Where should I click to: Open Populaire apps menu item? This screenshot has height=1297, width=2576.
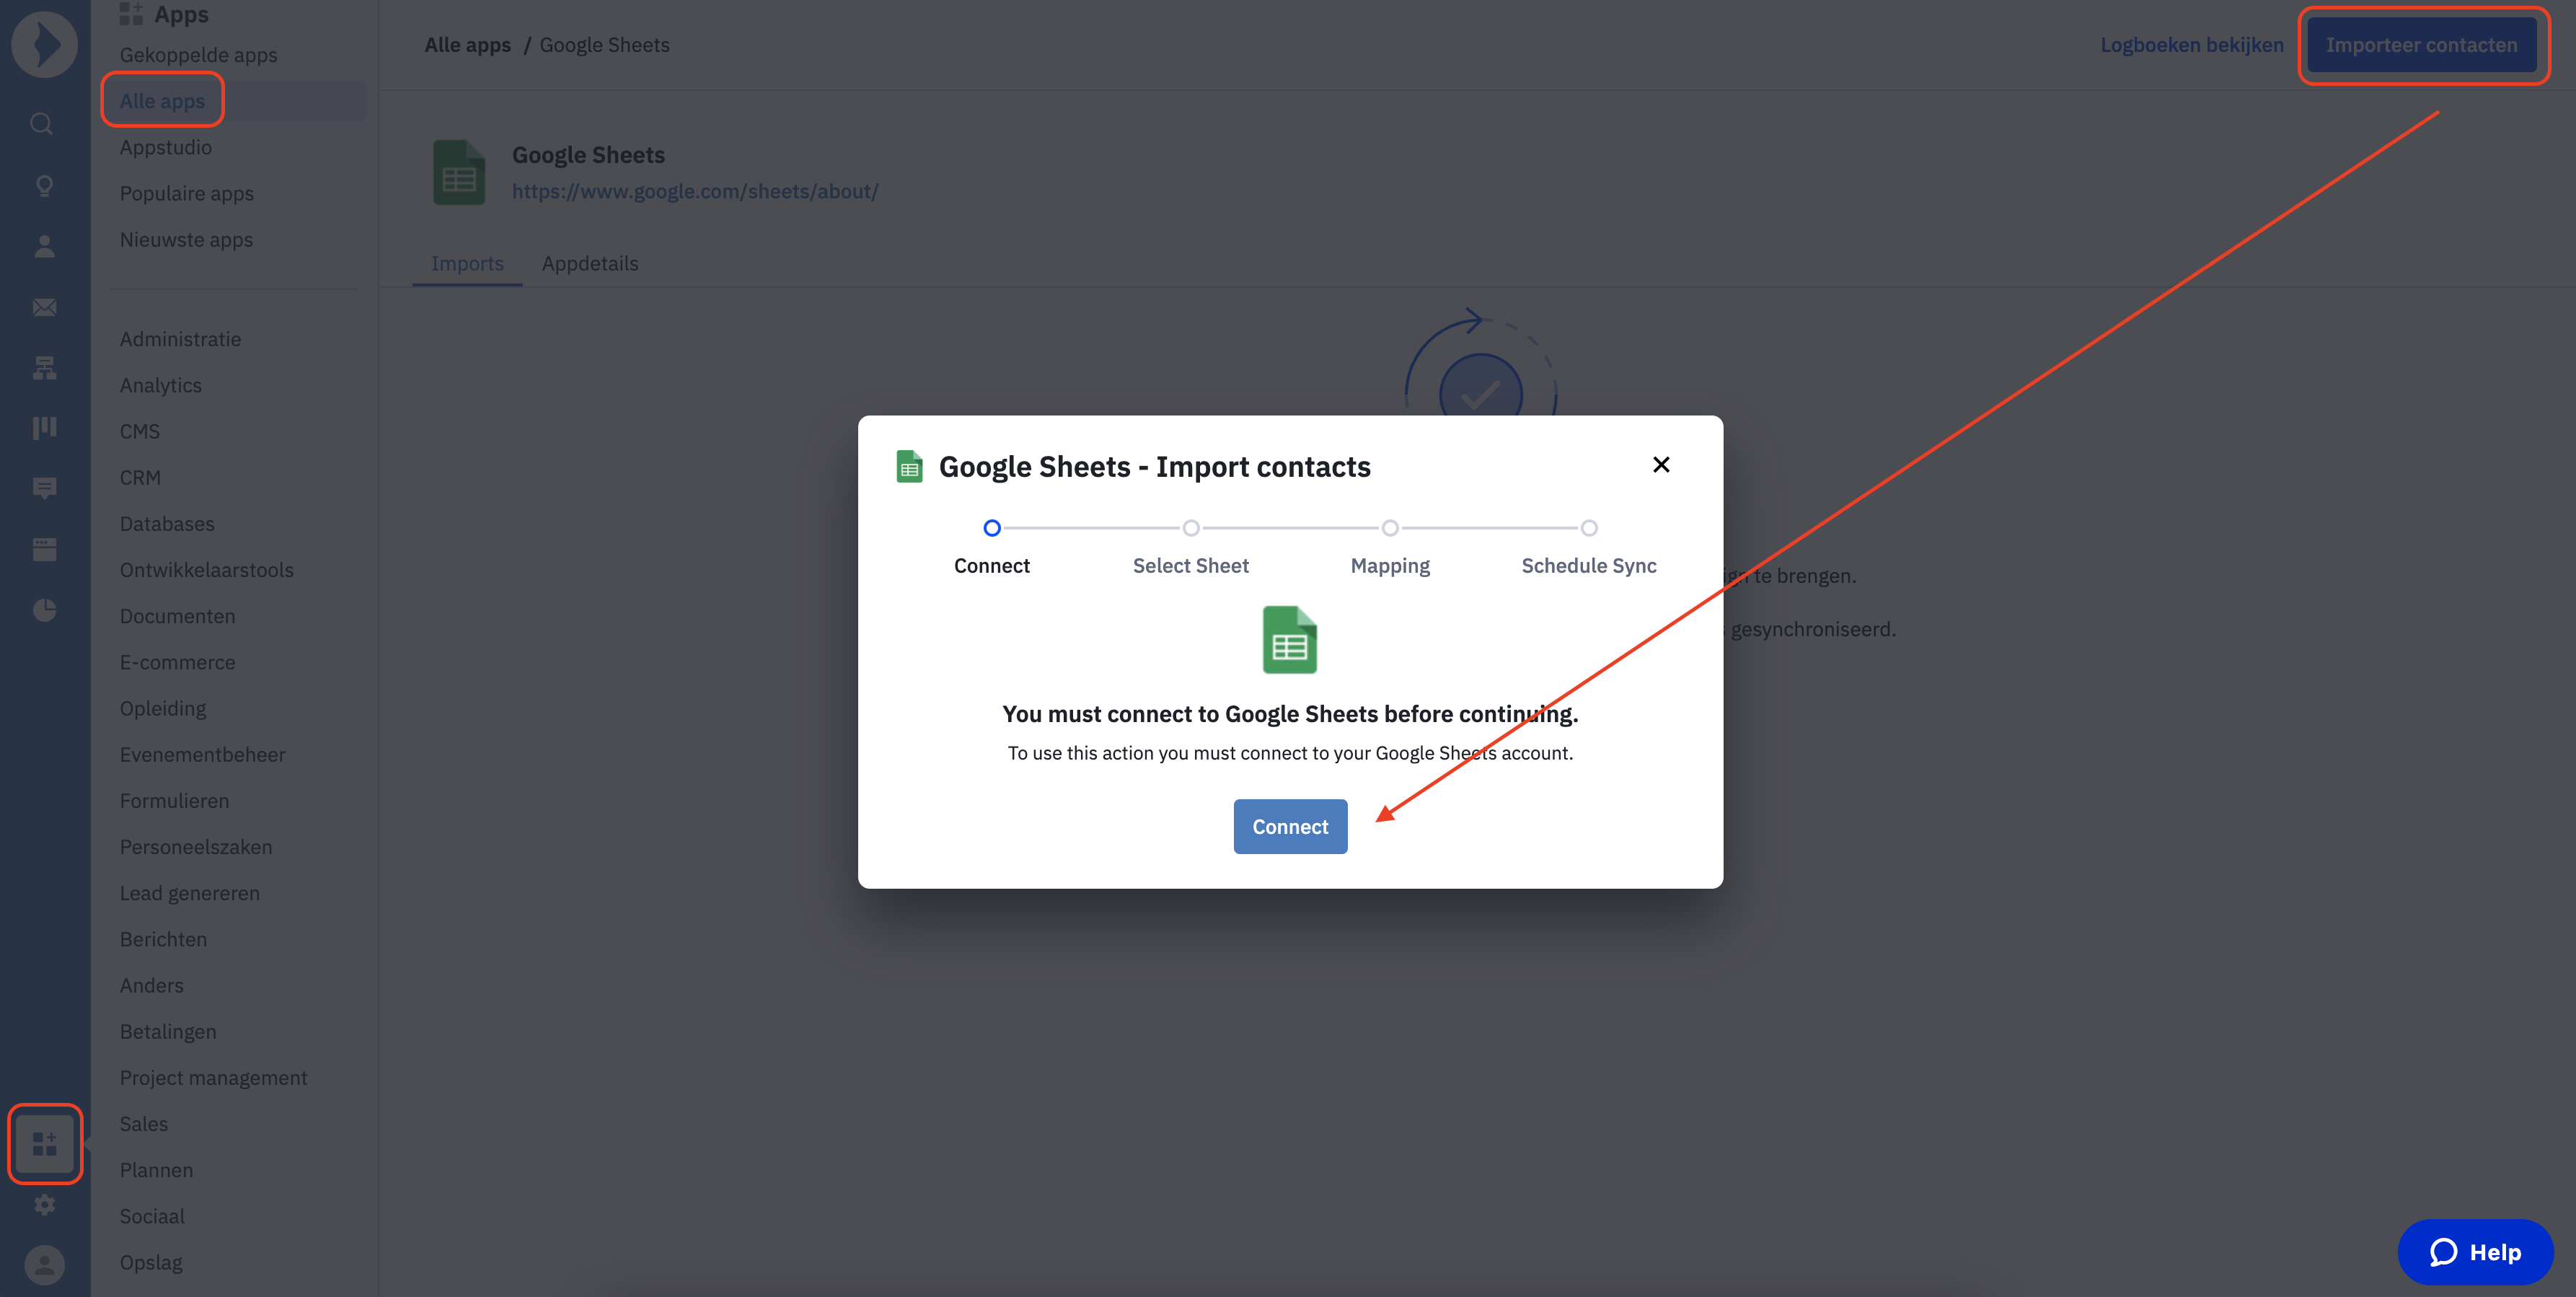pyautogui.click(x=186, y=193)
